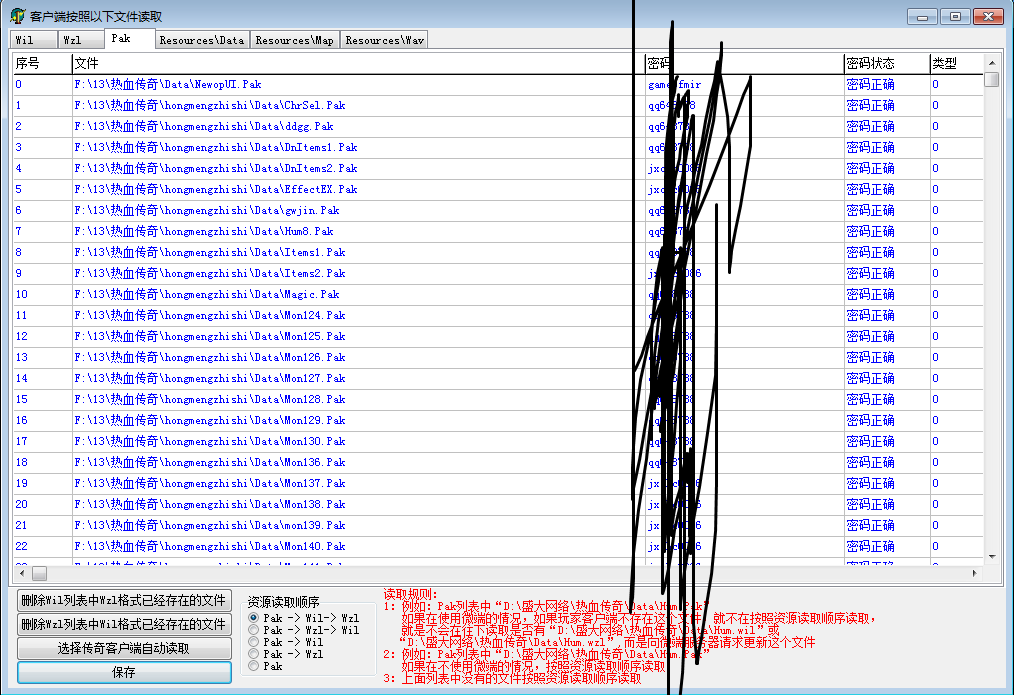The image size is (1014, 695).
Task: Click 删除Wzl列表中Wil格式已经存在的文件 button
Action: tap(124, 625)
